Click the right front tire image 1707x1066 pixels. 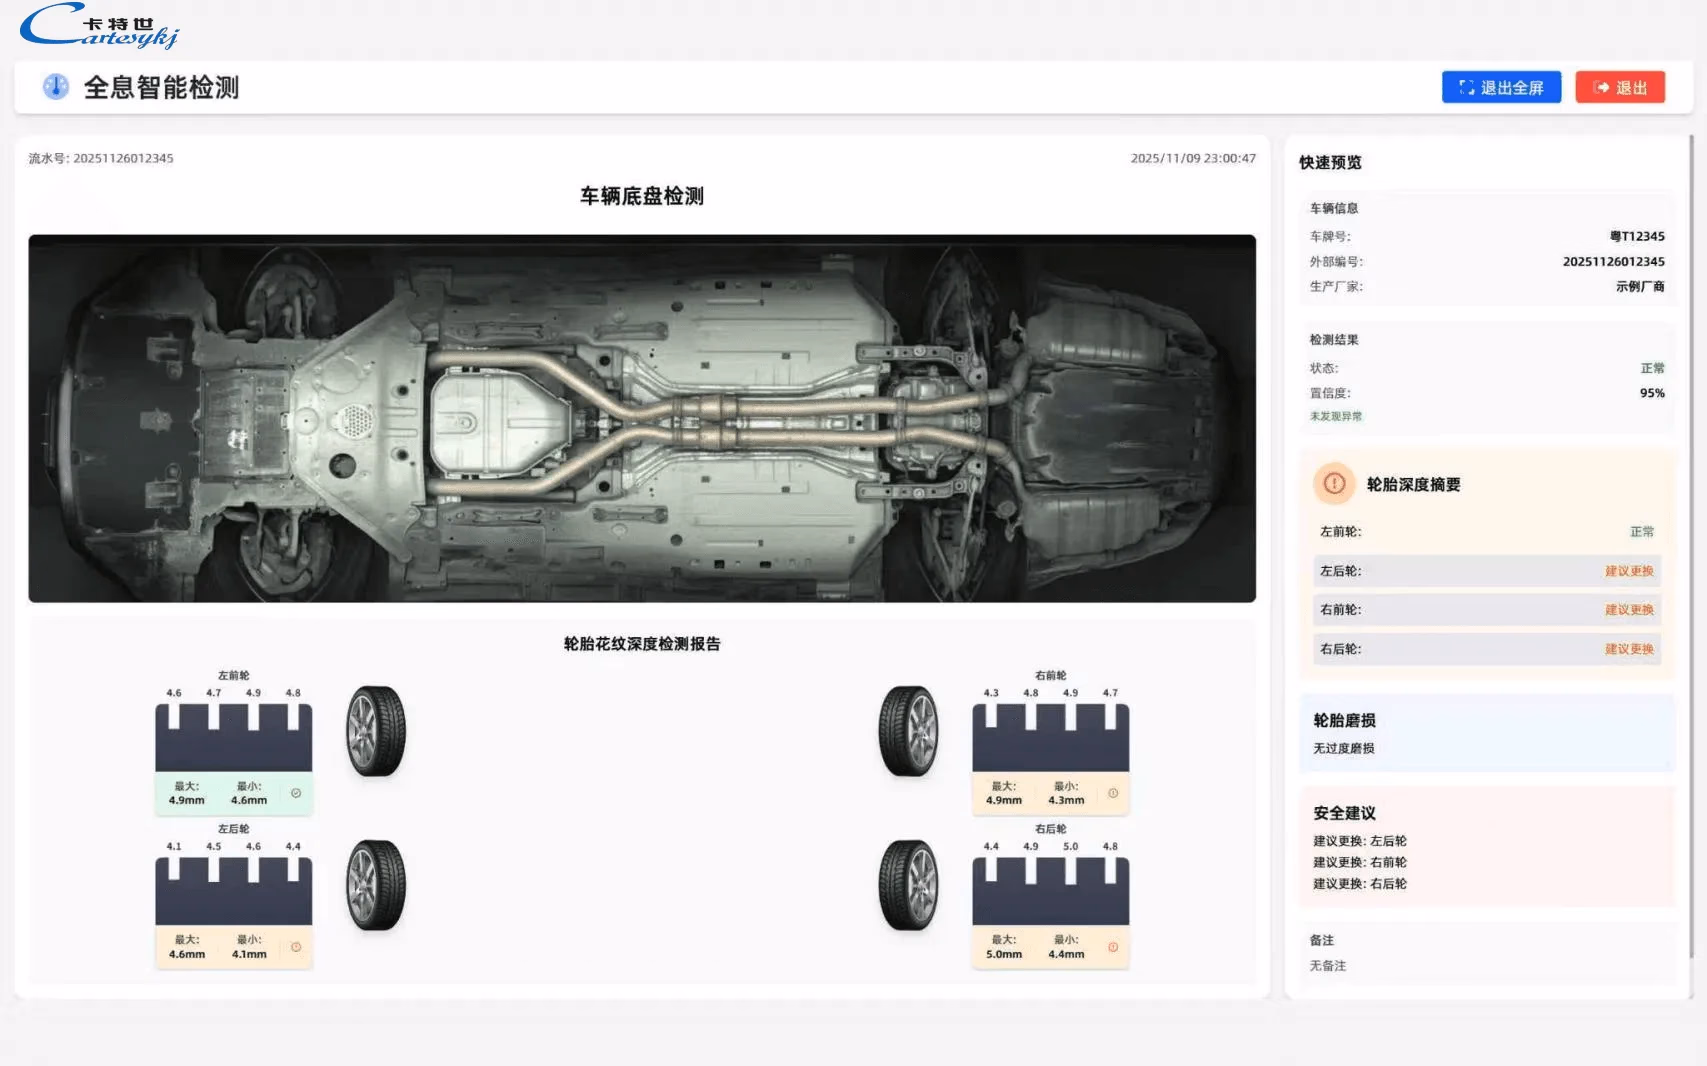coord(908,731)
